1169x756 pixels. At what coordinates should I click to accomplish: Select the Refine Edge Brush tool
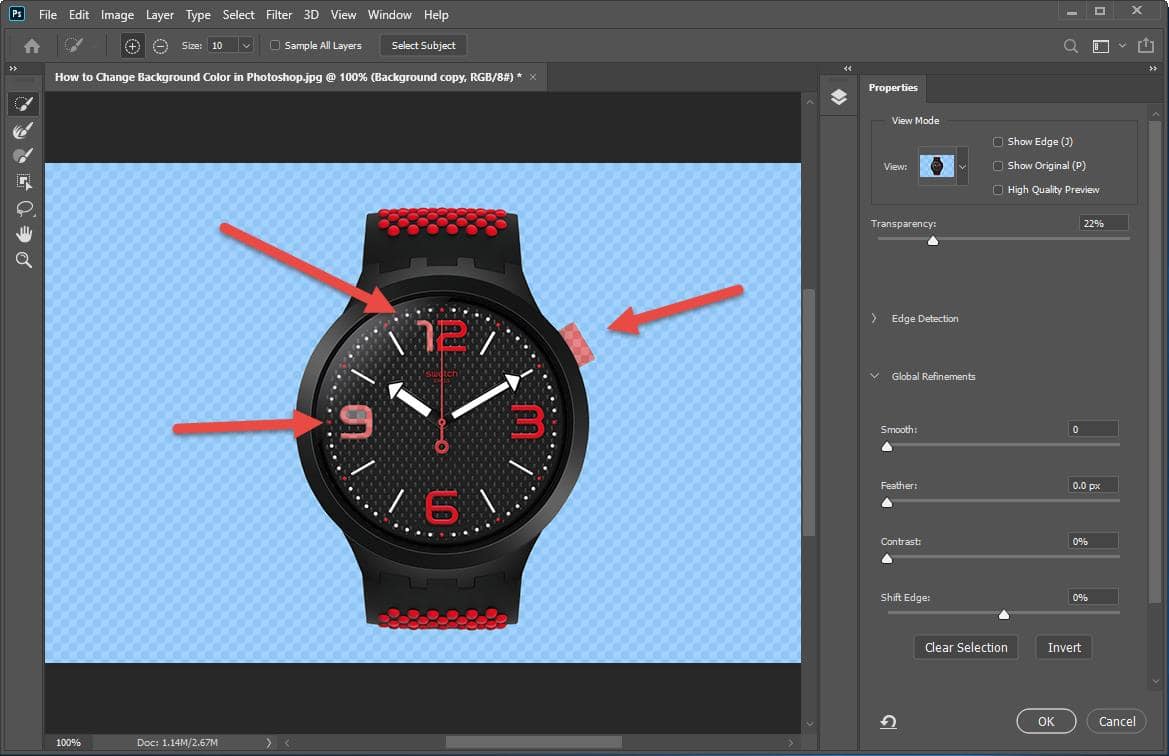[22, 130]
